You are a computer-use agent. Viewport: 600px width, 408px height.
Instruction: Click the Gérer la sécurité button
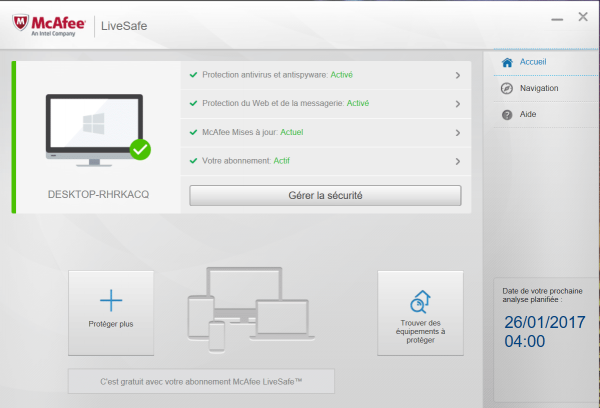[325, 196]
